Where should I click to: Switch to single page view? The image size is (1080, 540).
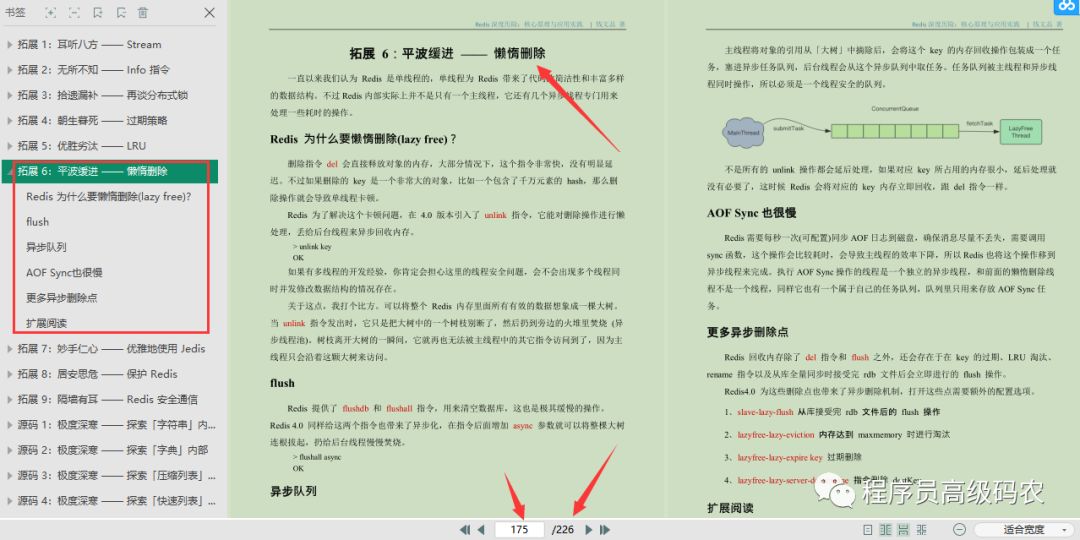tap(868, 530)
